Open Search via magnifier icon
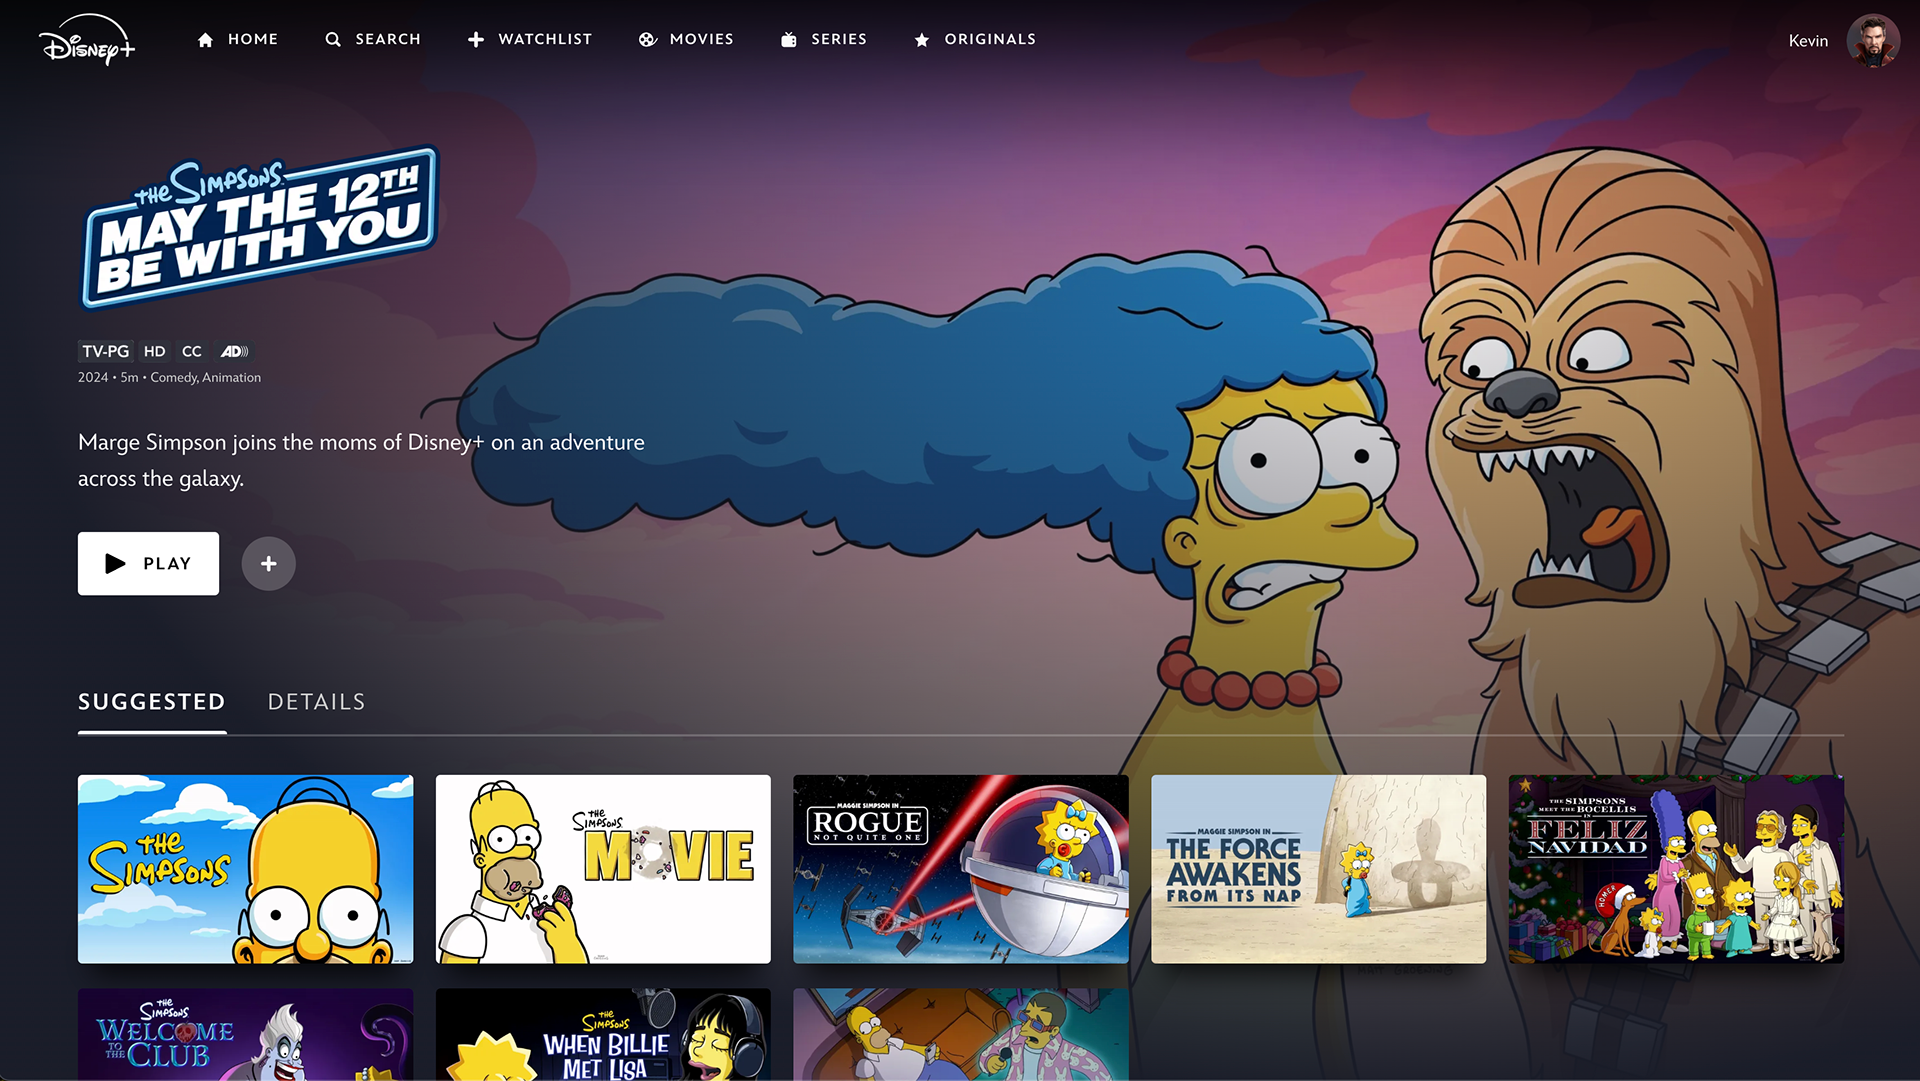The height and width of the screenshot is (1081, 1920). click(333, 40)
